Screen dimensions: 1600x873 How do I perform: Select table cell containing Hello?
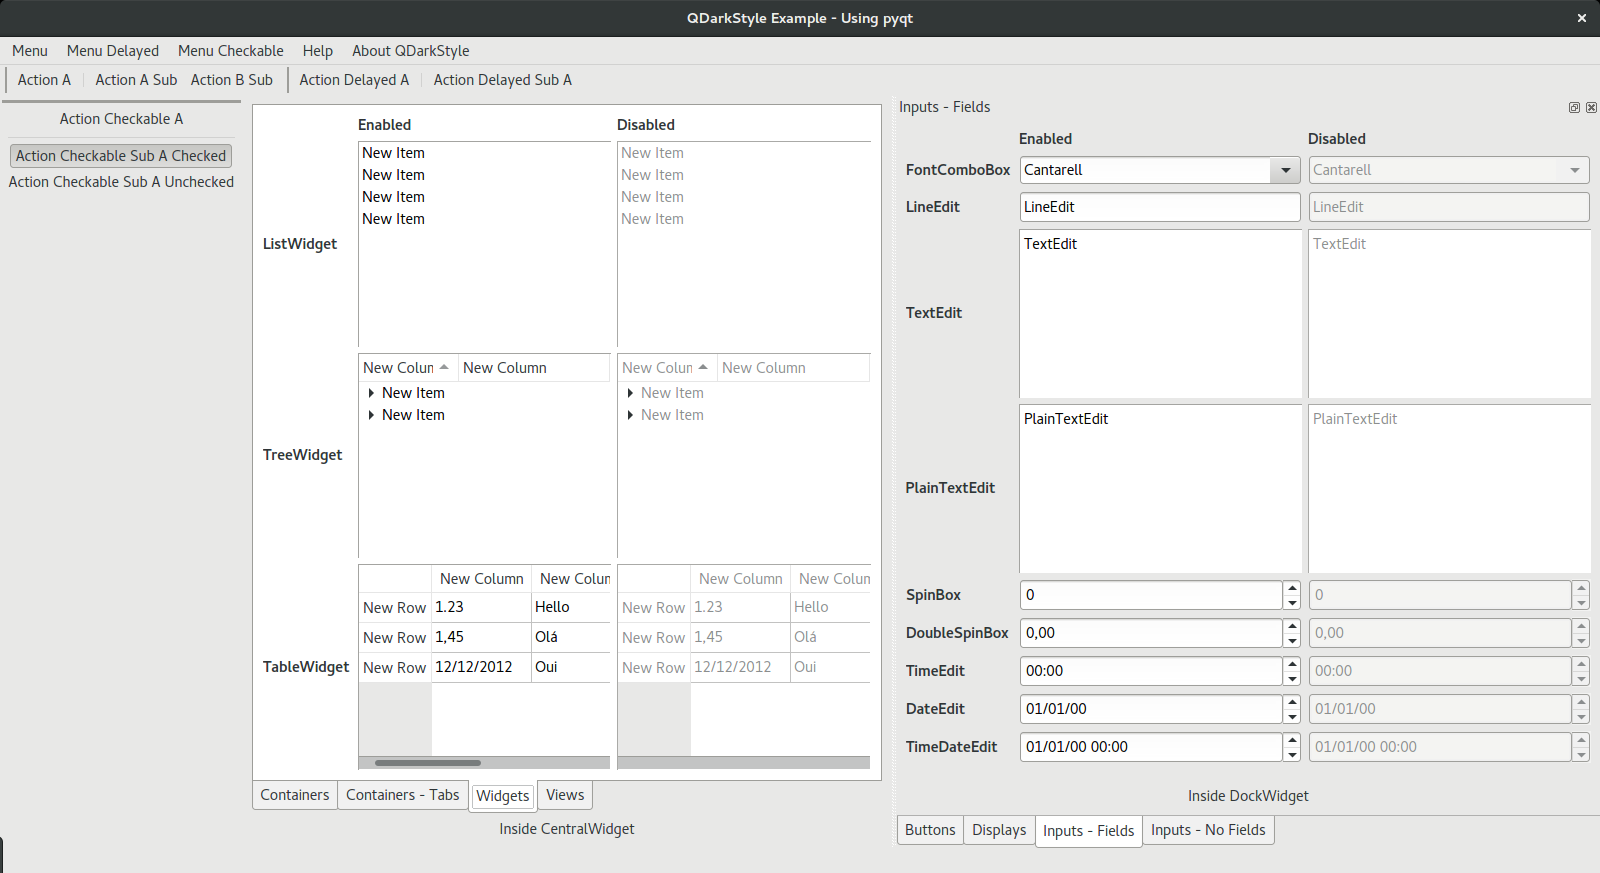pyautogui.click(x=571, y=607)
